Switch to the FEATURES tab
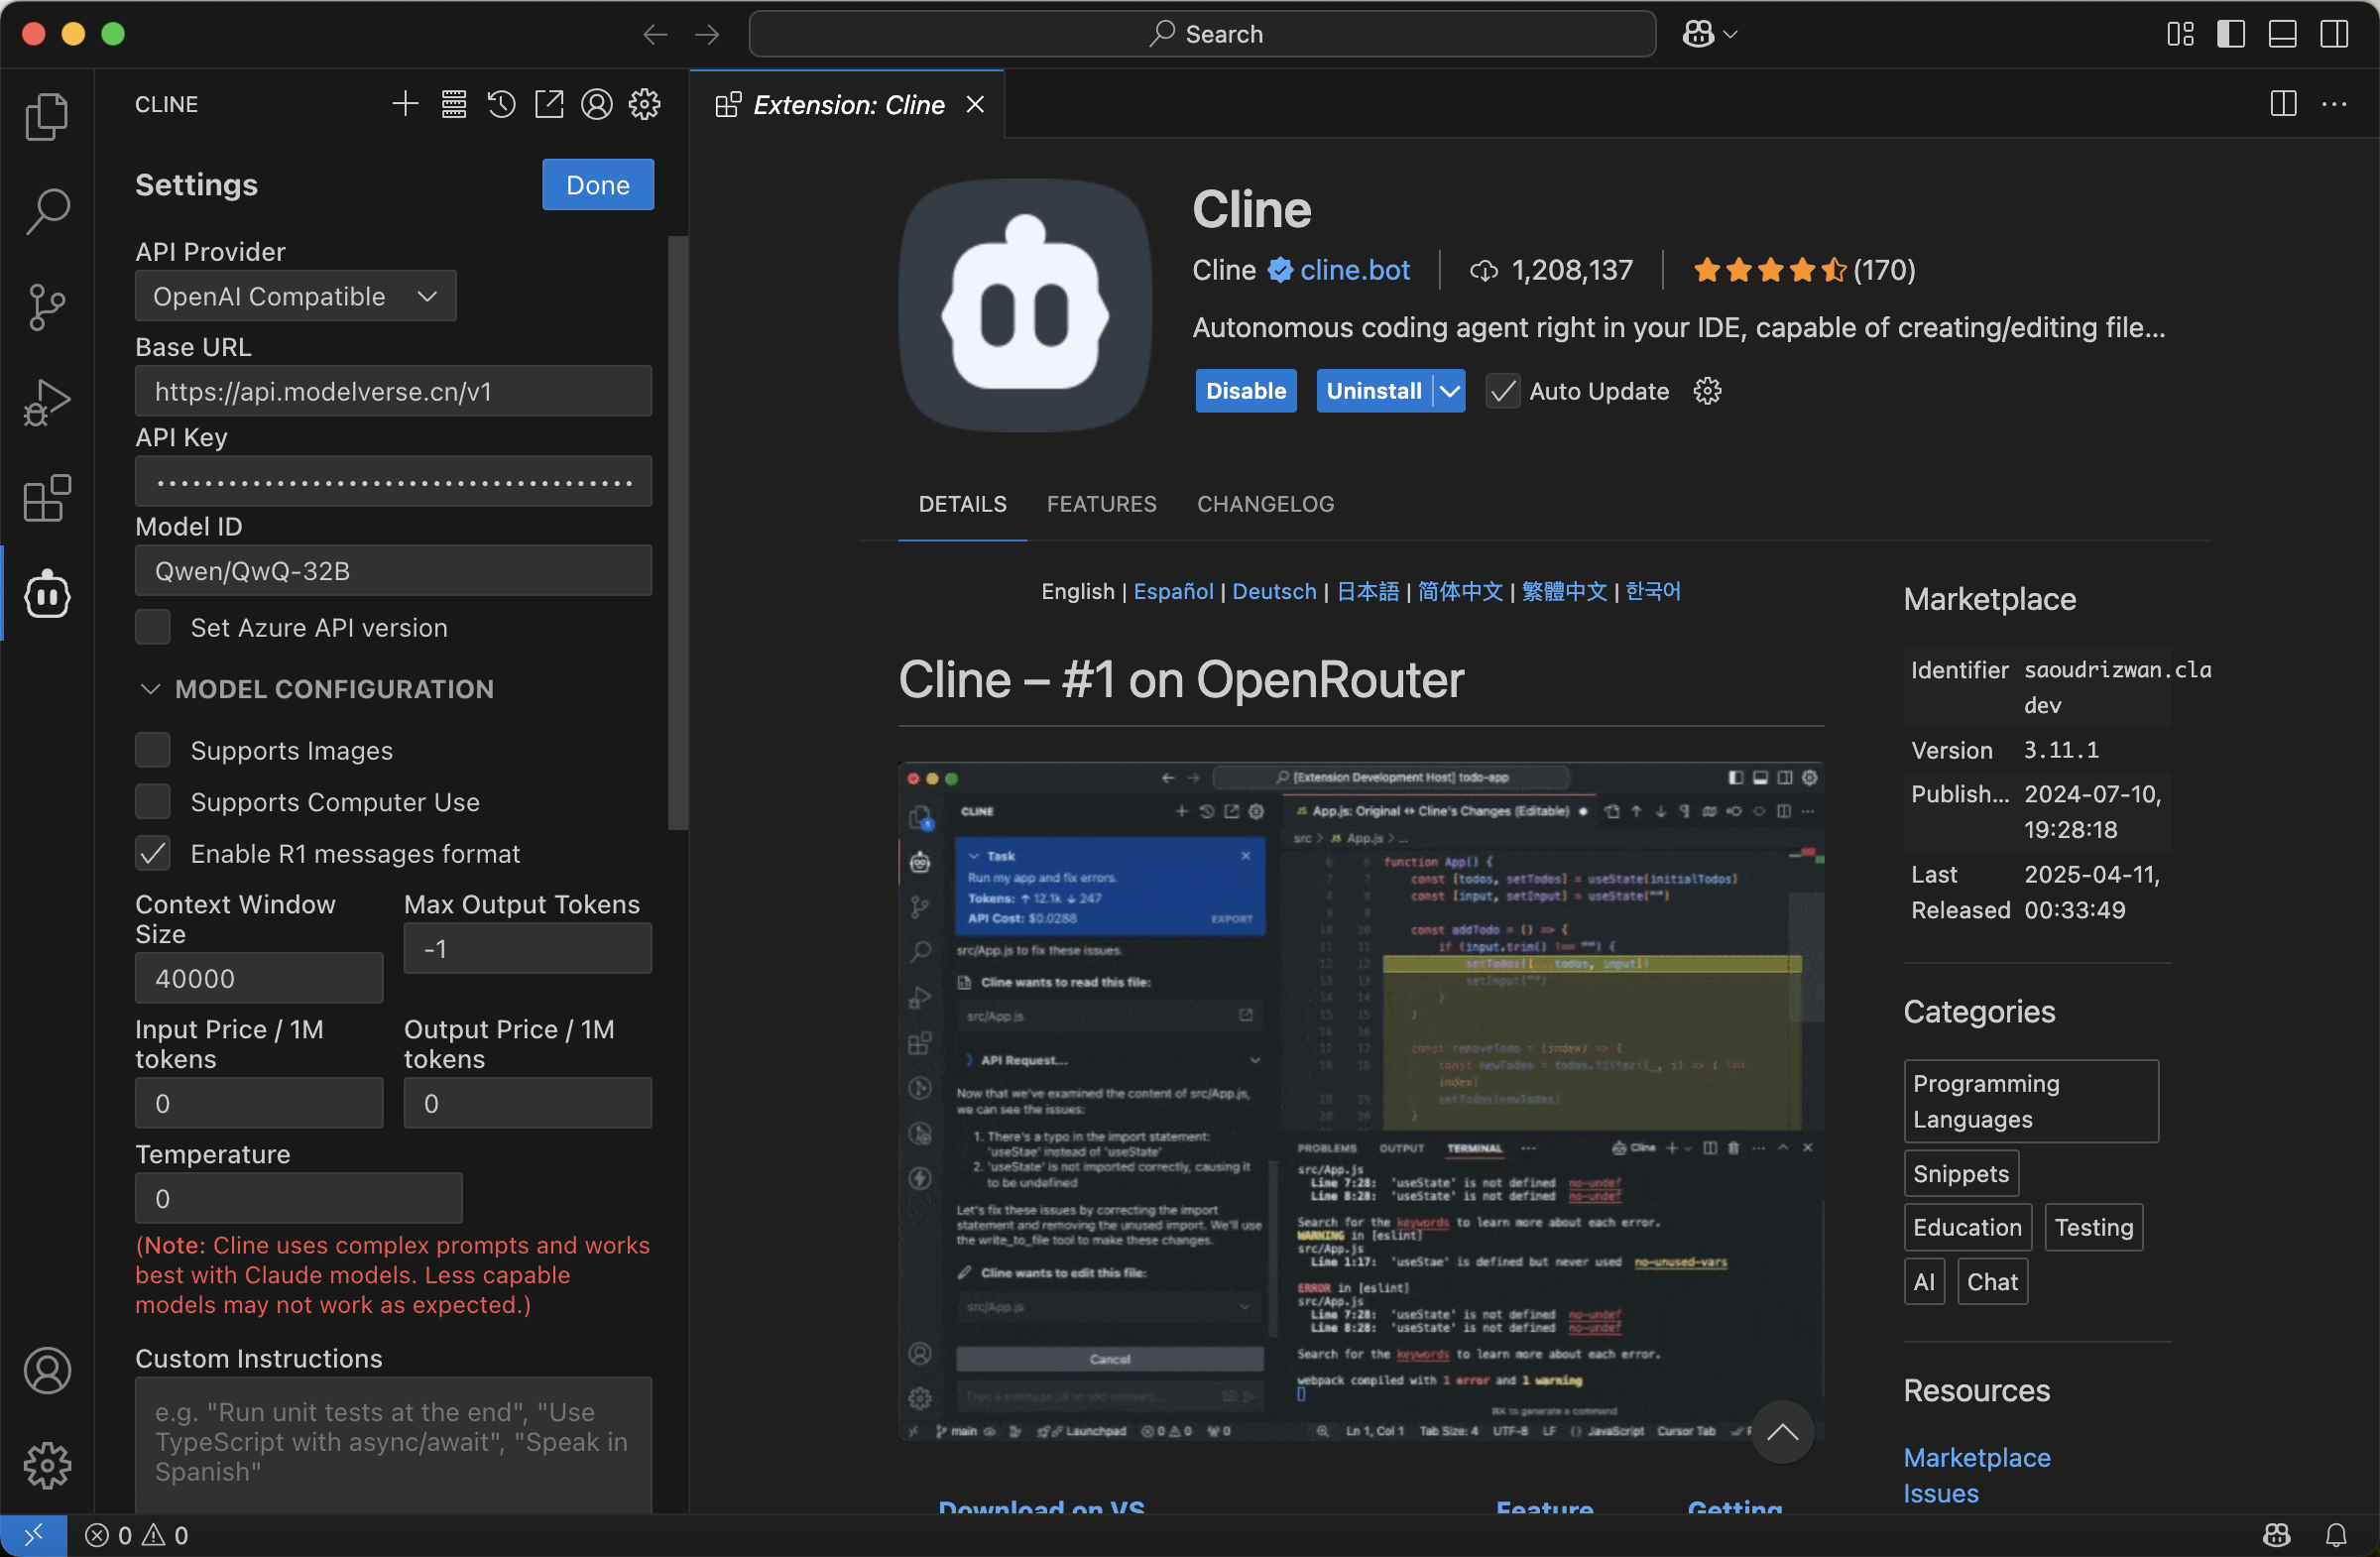2380x1557 pixels. click(1102, 504)
